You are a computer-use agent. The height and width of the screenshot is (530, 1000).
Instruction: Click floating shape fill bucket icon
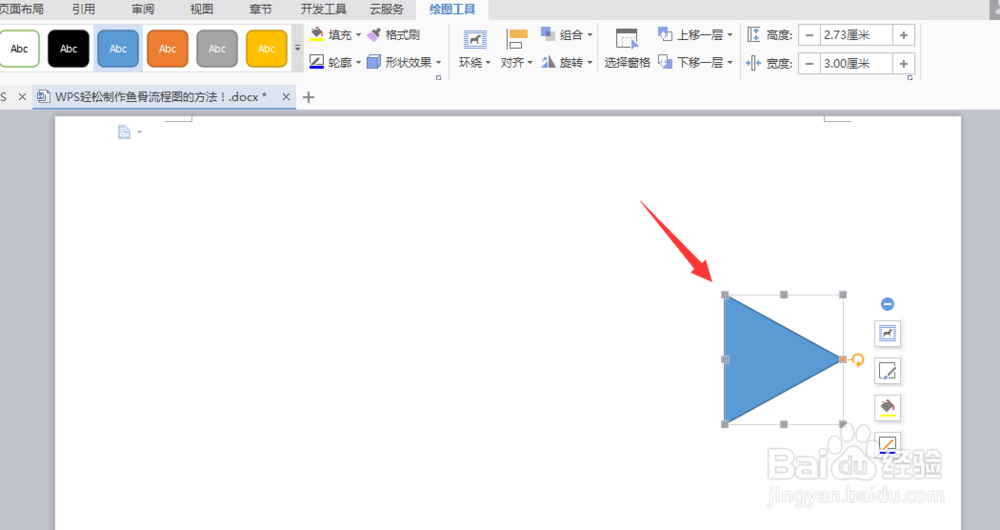pyautogui.click(x=887, y=407)
